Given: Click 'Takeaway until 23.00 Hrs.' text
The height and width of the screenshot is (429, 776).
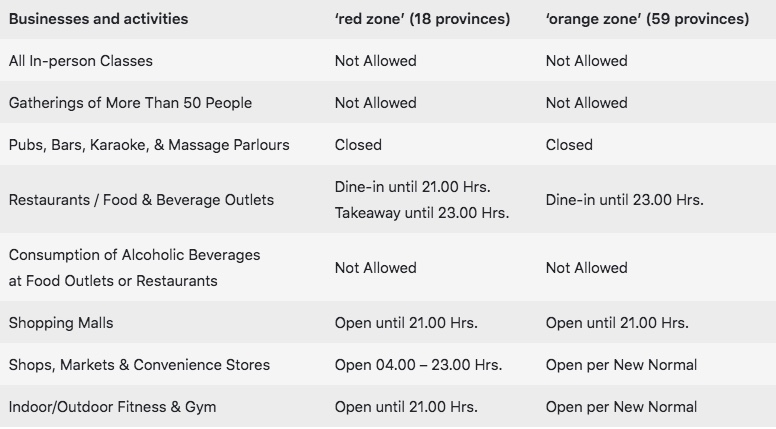Looking at the screenshot, I should click(422, 213).
